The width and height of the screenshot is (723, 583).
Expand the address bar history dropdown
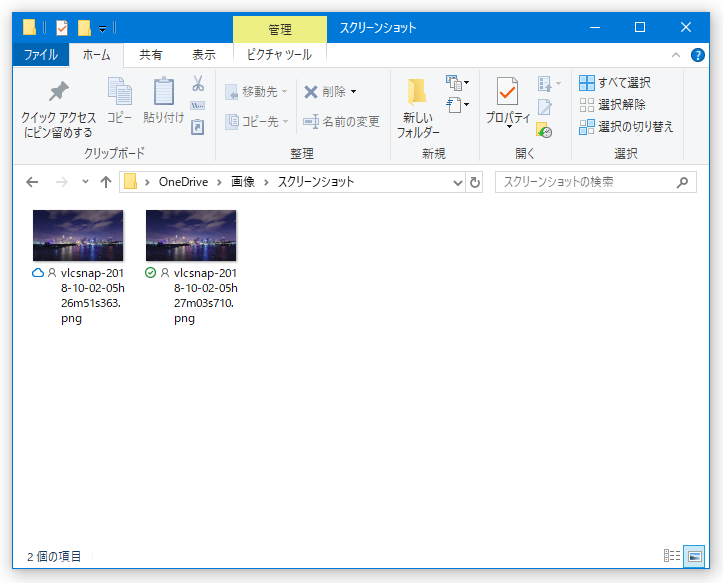click(457, 183)
